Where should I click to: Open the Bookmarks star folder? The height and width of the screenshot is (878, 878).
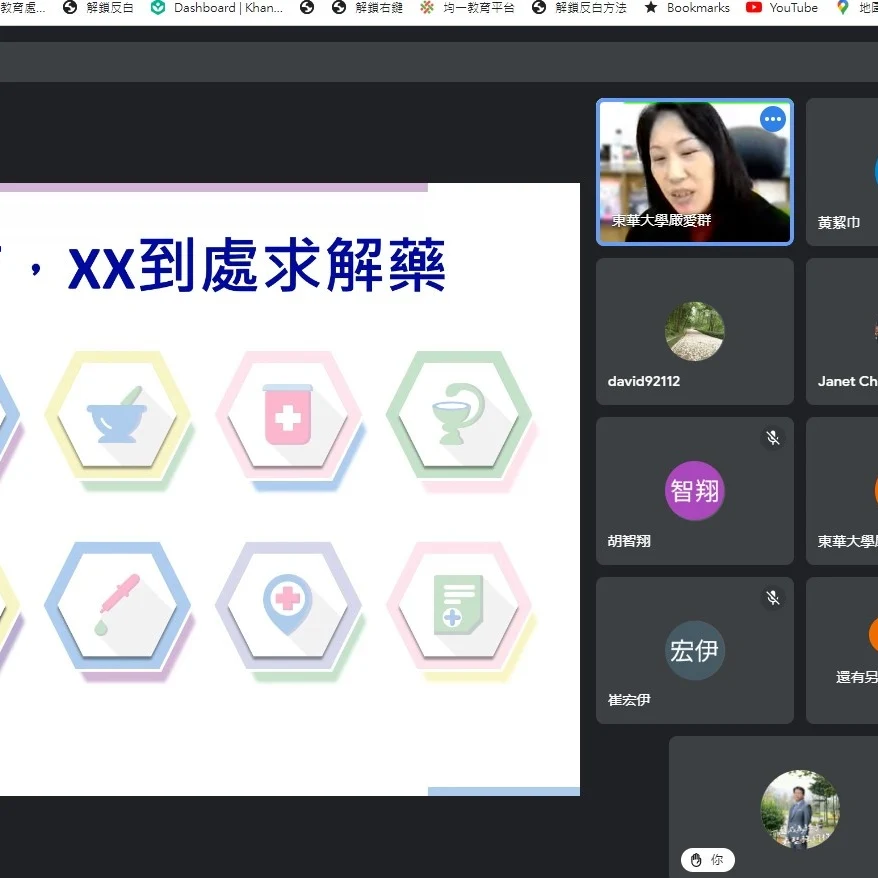[x=687, y=8]
